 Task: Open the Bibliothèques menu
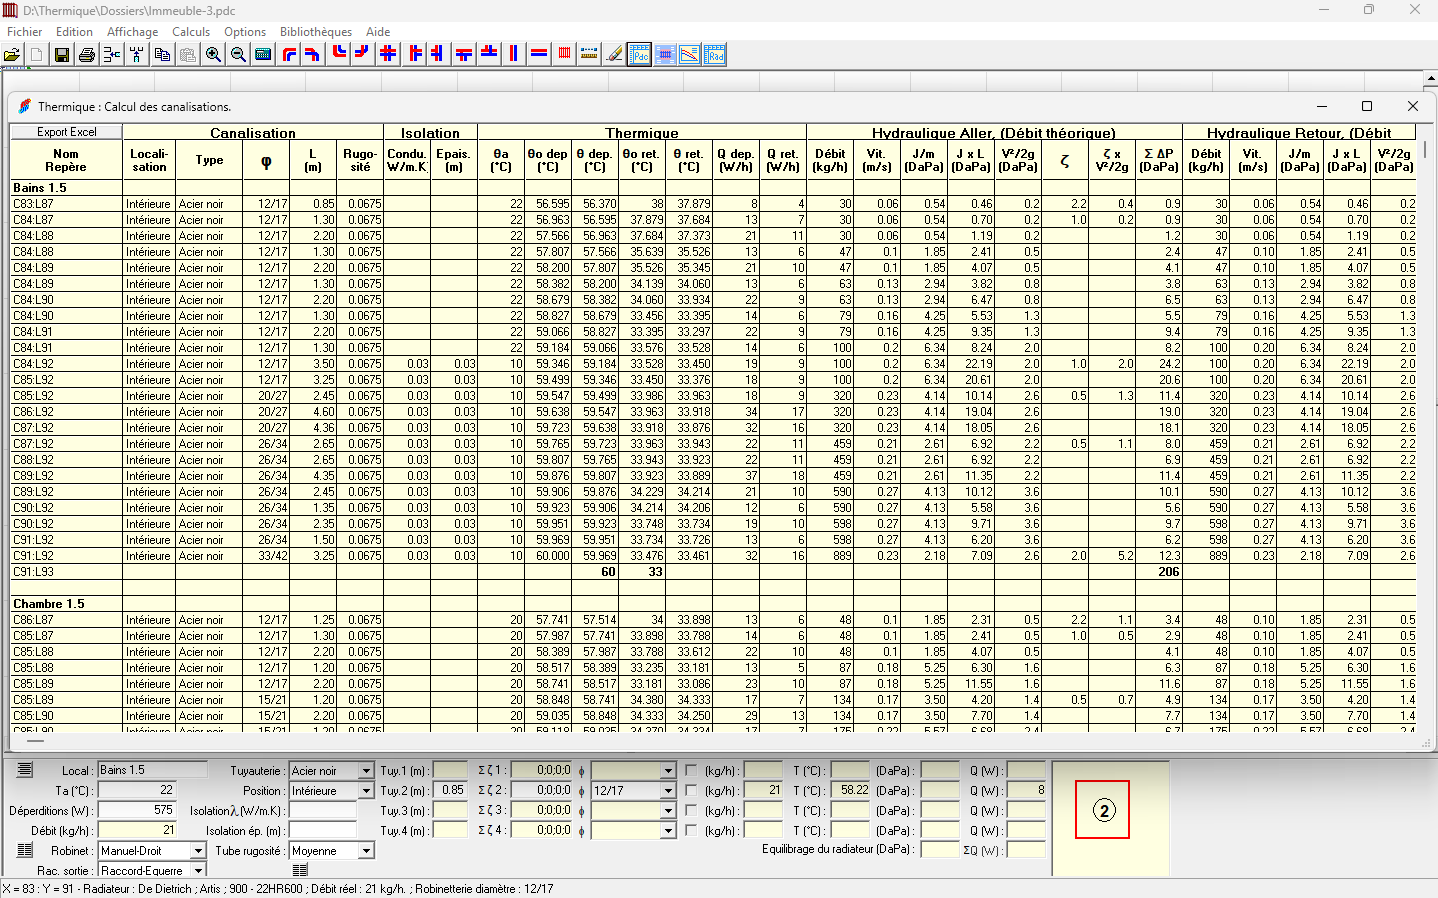(x=315, y=32)
